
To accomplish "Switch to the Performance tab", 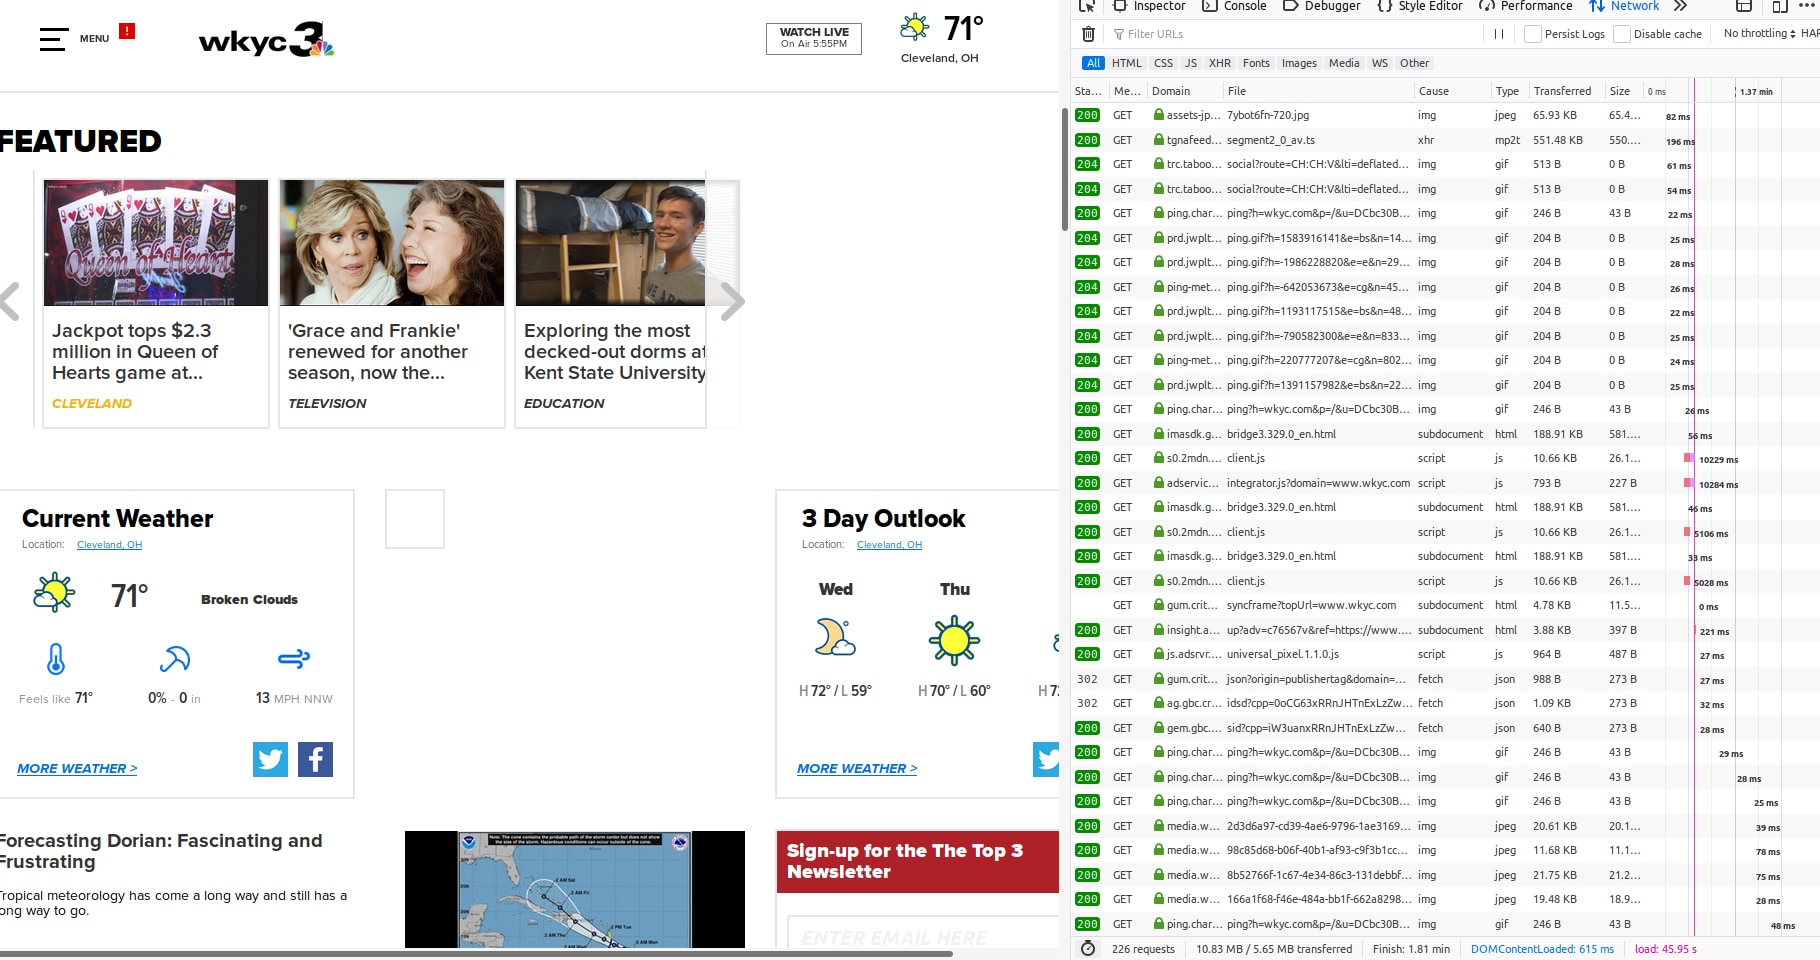I will coord(1525,6).
